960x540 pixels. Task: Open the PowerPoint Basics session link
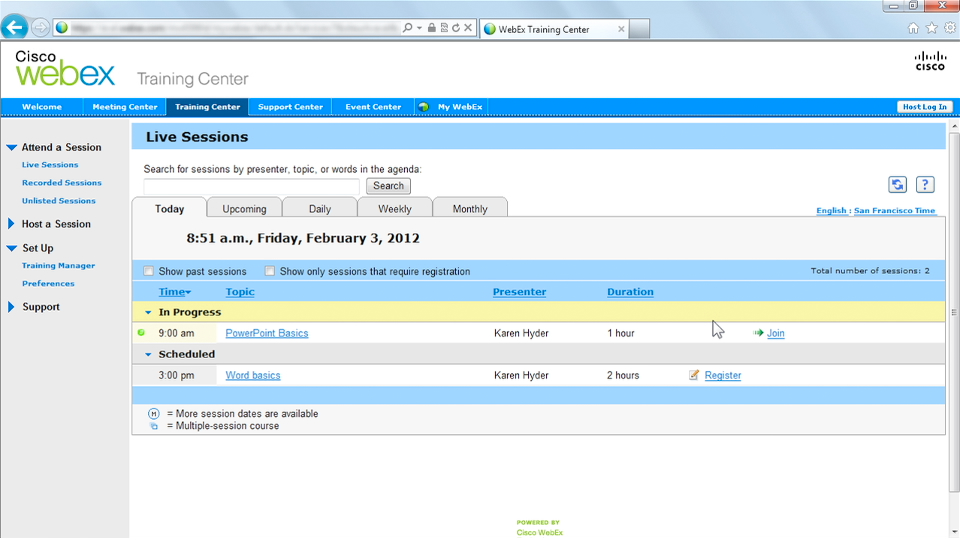click(x=267, y=333)
